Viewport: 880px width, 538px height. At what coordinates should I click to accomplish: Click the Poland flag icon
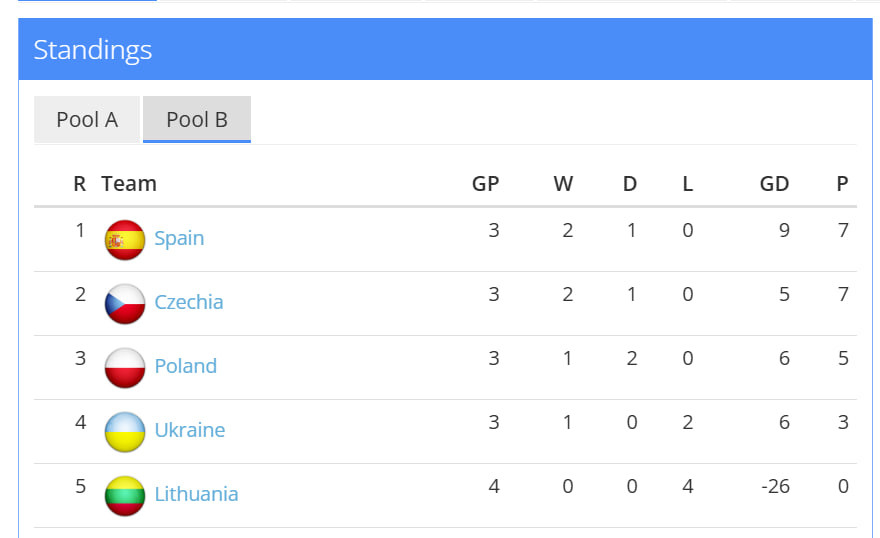point(125,368)
